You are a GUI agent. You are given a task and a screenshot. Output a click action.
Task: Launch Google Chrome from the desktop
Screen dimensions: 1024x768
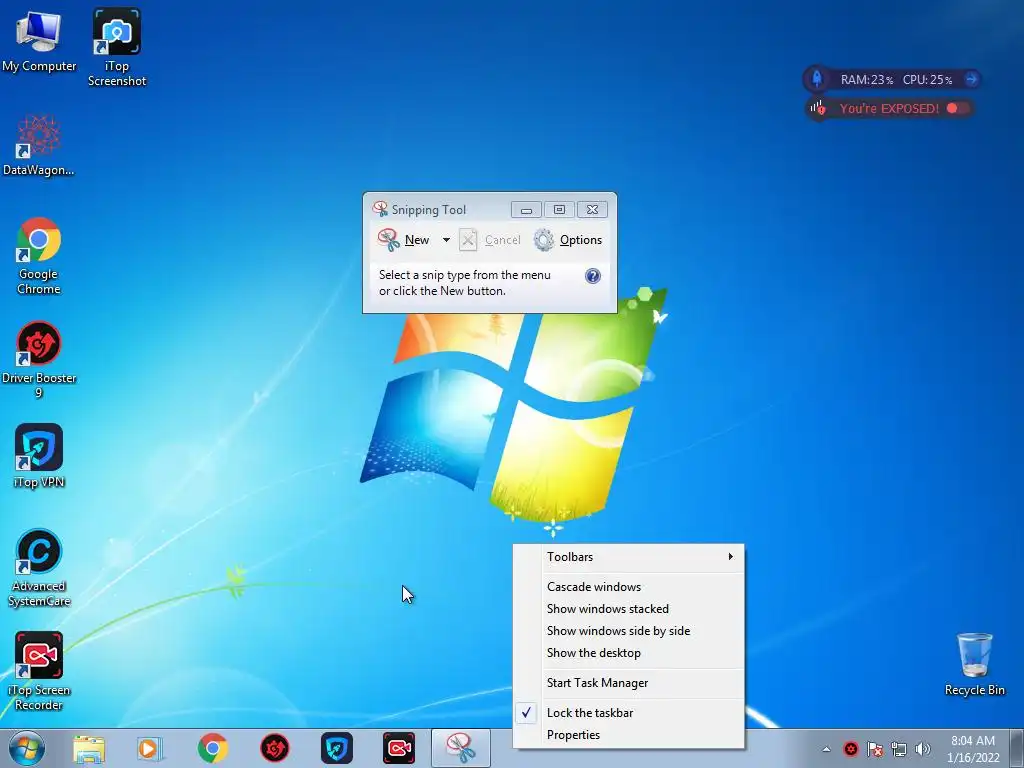point(39,256)
